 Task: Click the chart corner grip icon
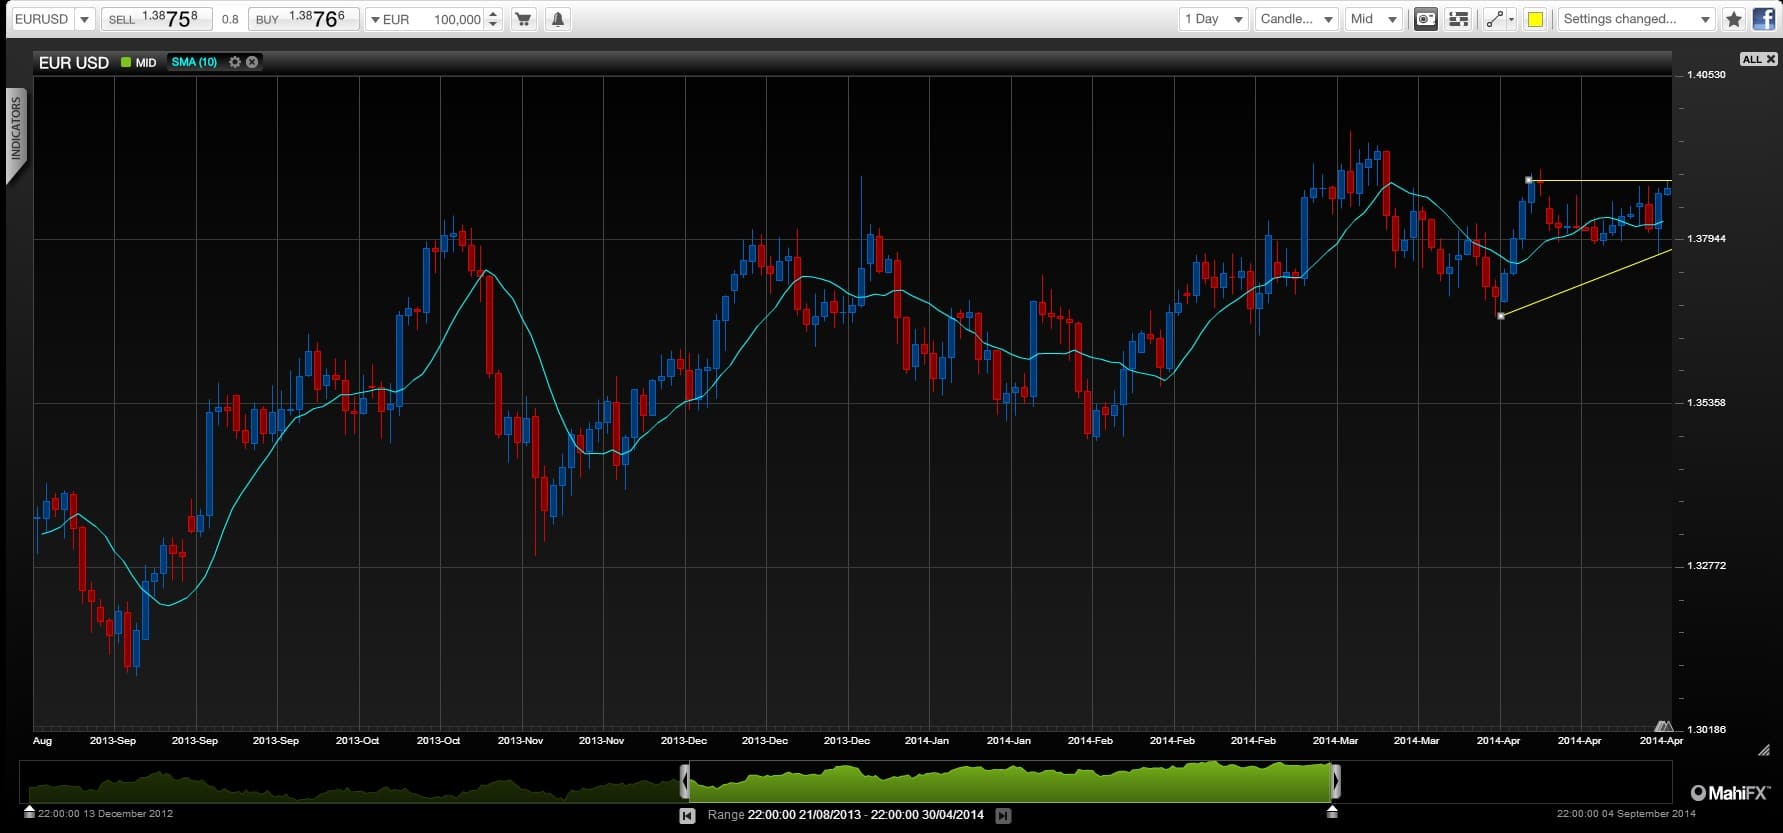[x=1764, y=749]
